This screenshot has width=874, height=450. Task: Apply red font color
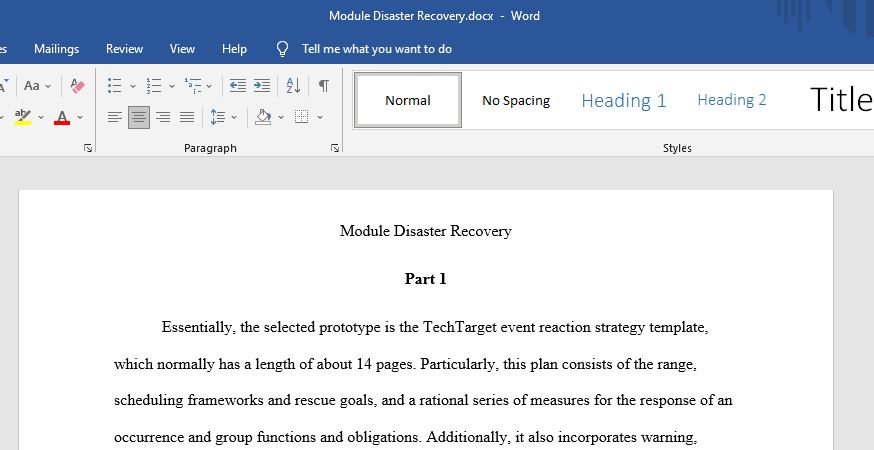pyautogui.click(x=62, y=117)
